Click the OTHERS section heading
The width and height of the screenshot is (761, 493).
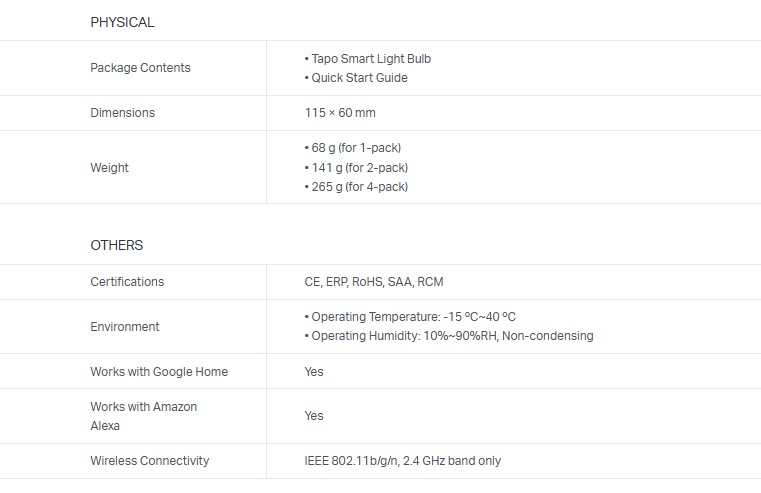coord(117,245)
